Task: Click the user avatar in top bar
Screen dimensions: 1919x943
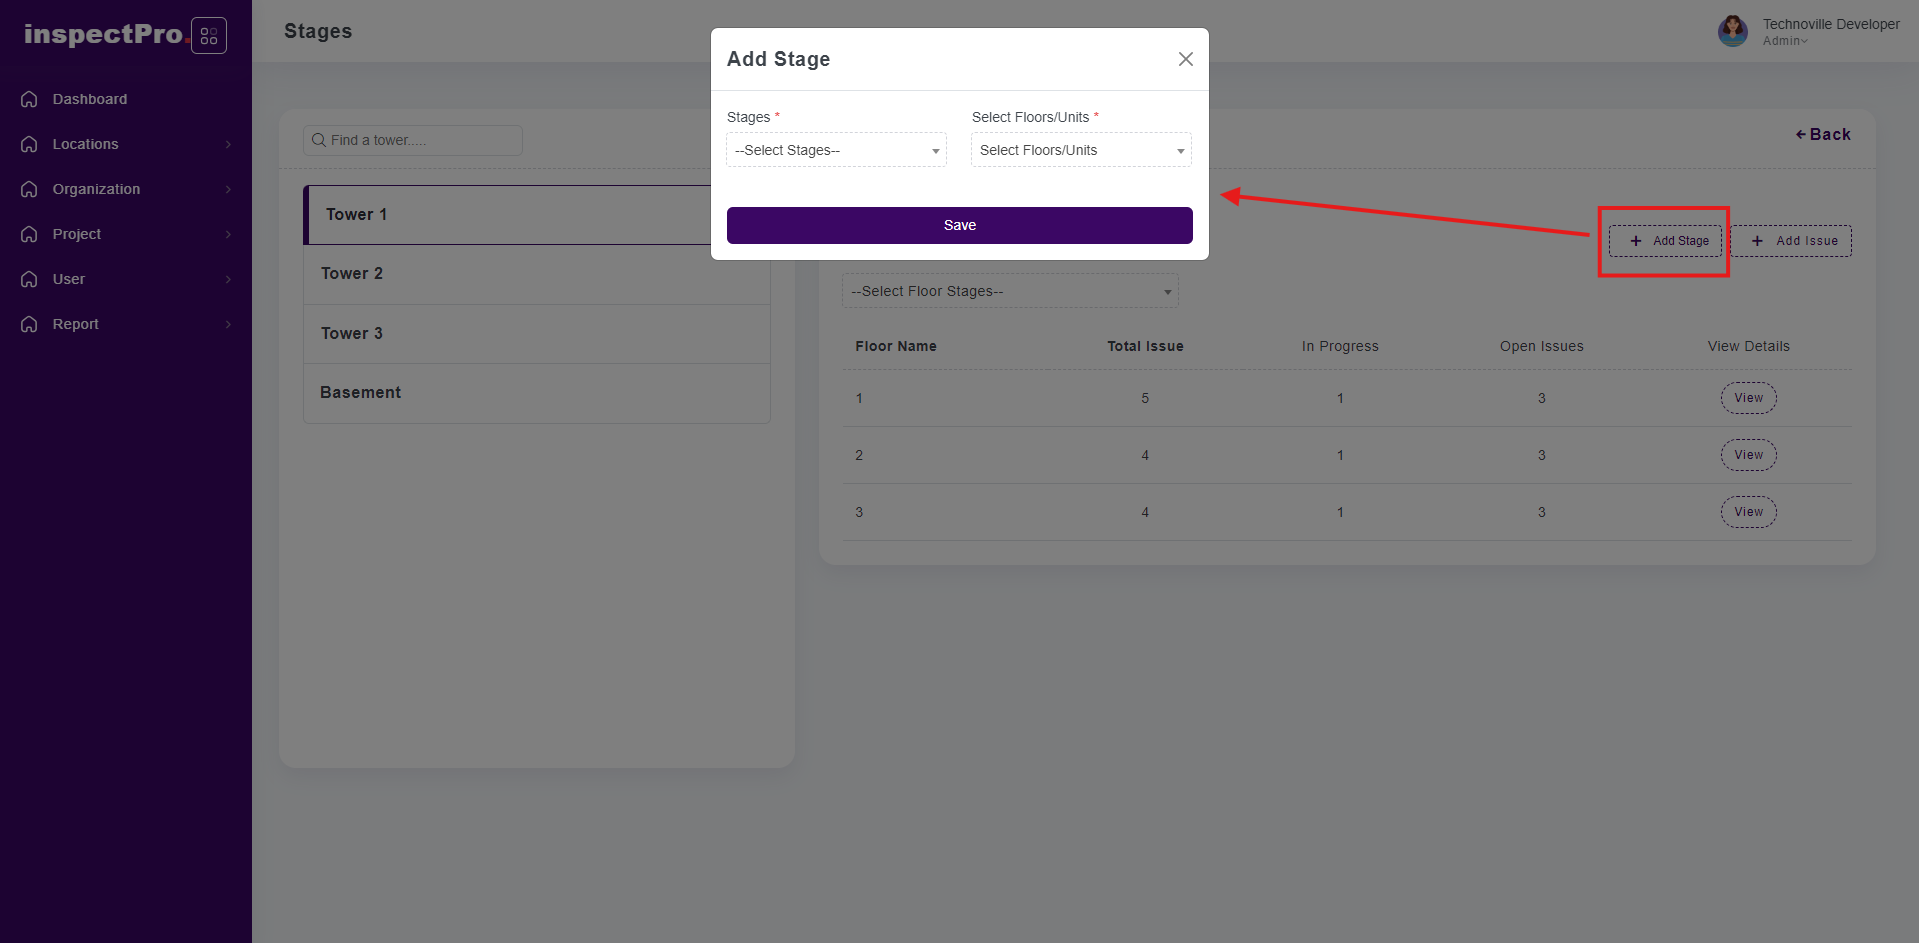Action: (x=1732, y=31)
